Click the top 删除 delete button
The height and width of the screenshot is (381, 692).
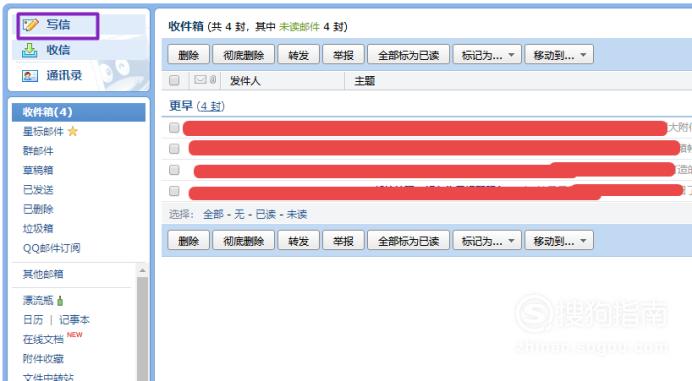(x=188, y=55)
